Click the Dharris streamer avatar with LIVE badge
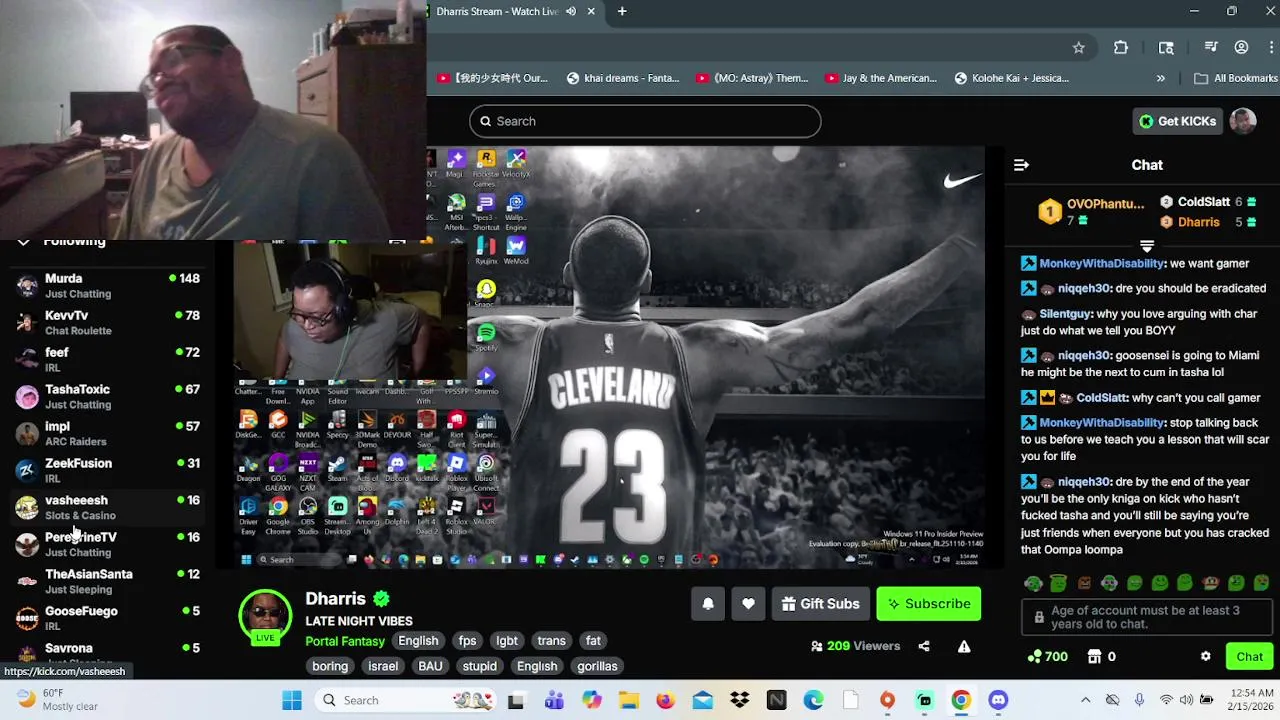The image size is (1280, 720). pyautogui.click(x=265, y=617)
